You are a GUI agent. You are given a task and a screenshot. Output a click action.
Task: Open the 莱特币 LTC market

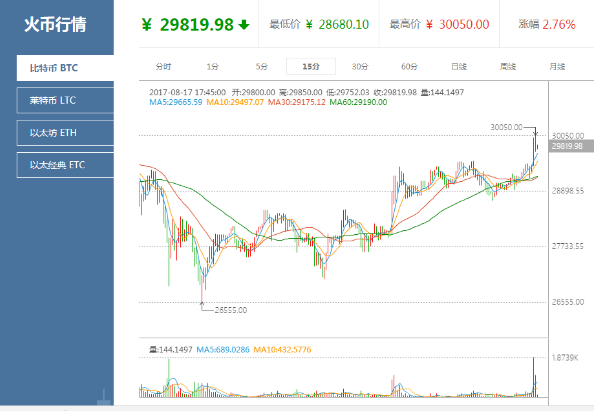click(65, 101)
